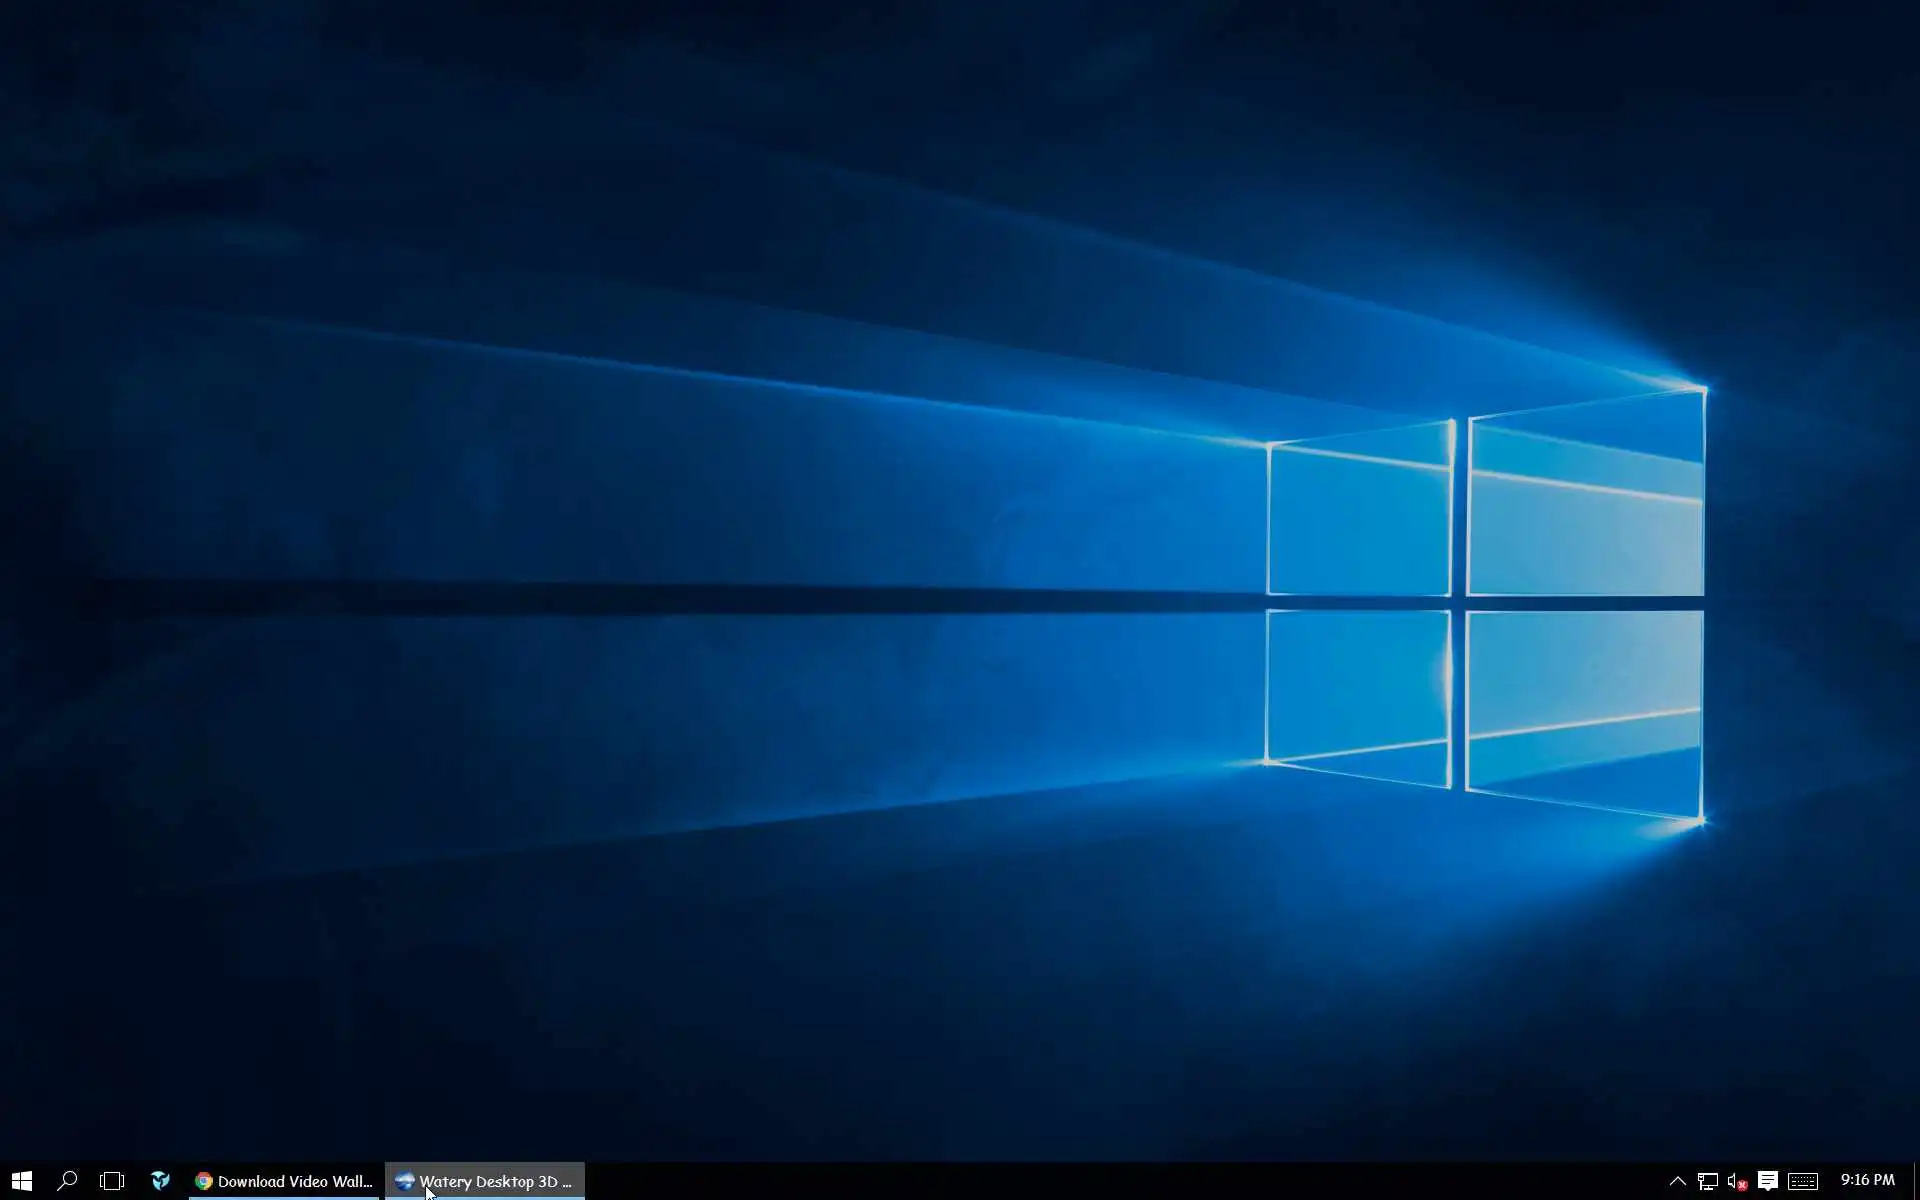Click the muted volume speaker icon
1920x1200 pixels.
1737,1181
